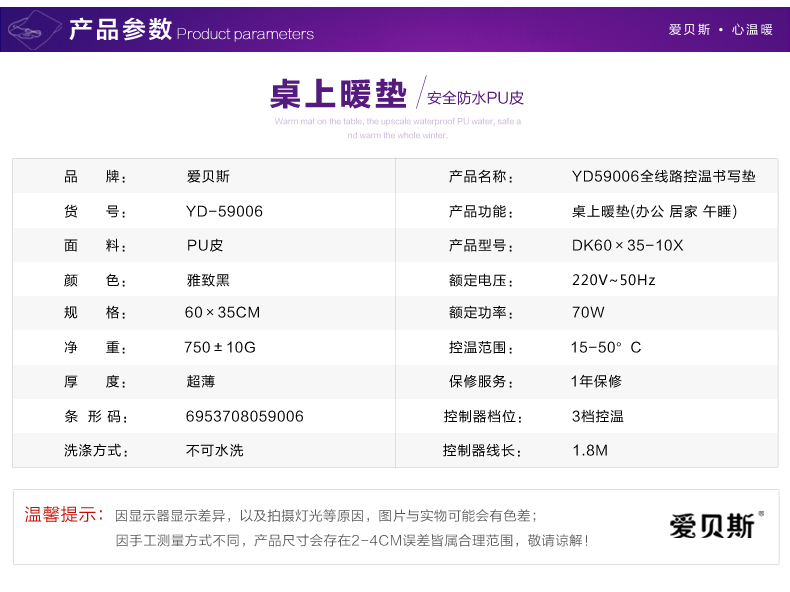Screen dimensions: 790x592
Task: Click the 颜色 label
Action: 95,280
